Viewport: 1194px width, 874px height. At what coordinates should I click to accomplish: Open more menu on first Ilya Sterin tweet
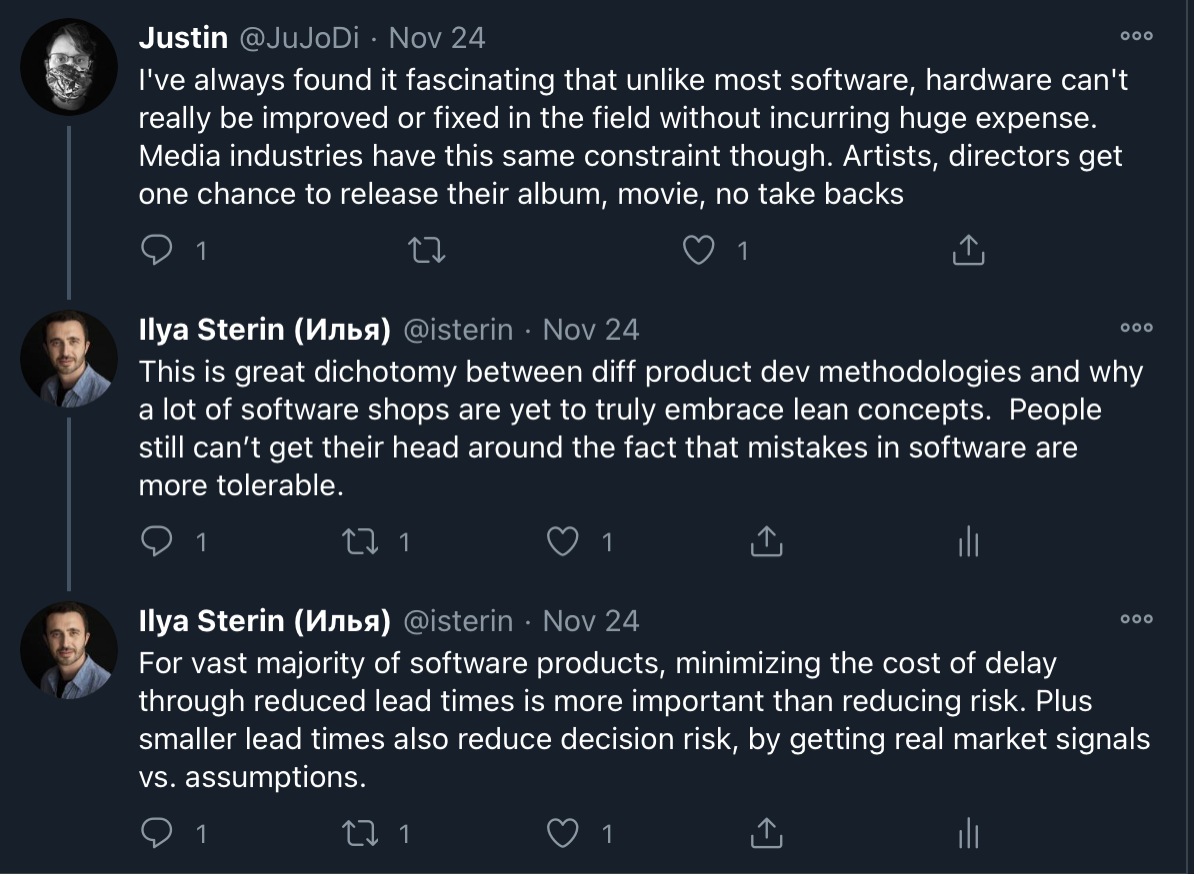pyautogui.click(x=1136, y=327)
